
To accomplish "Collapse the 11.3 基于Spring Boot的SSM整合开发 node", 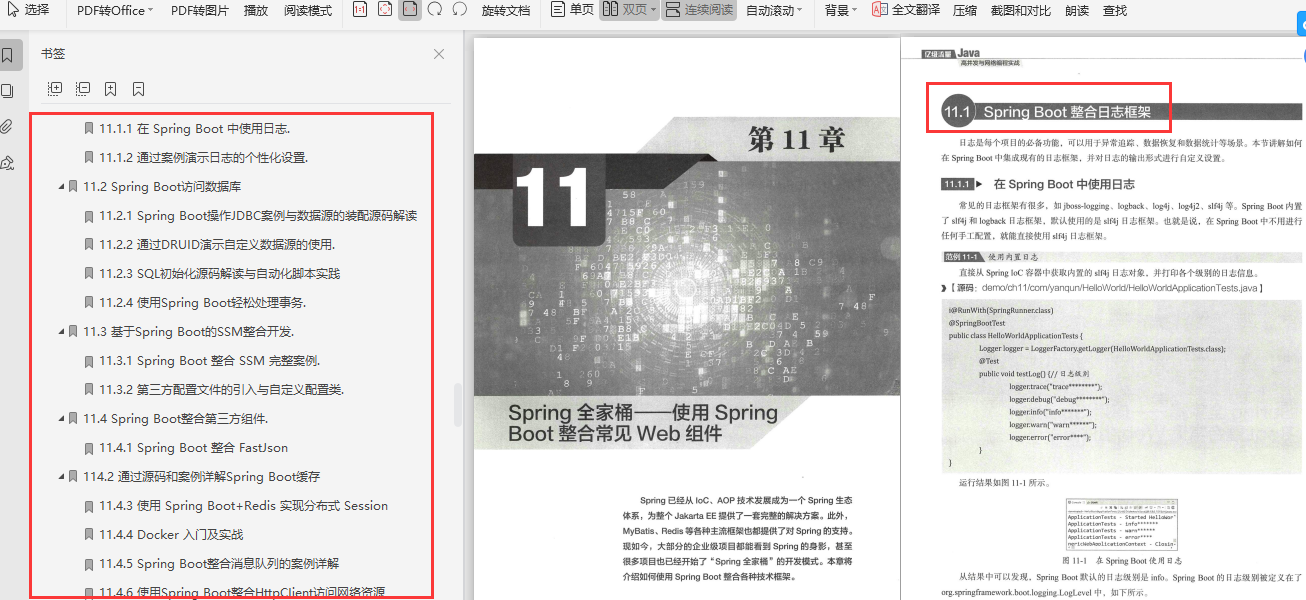I will (x=61, y=332).
